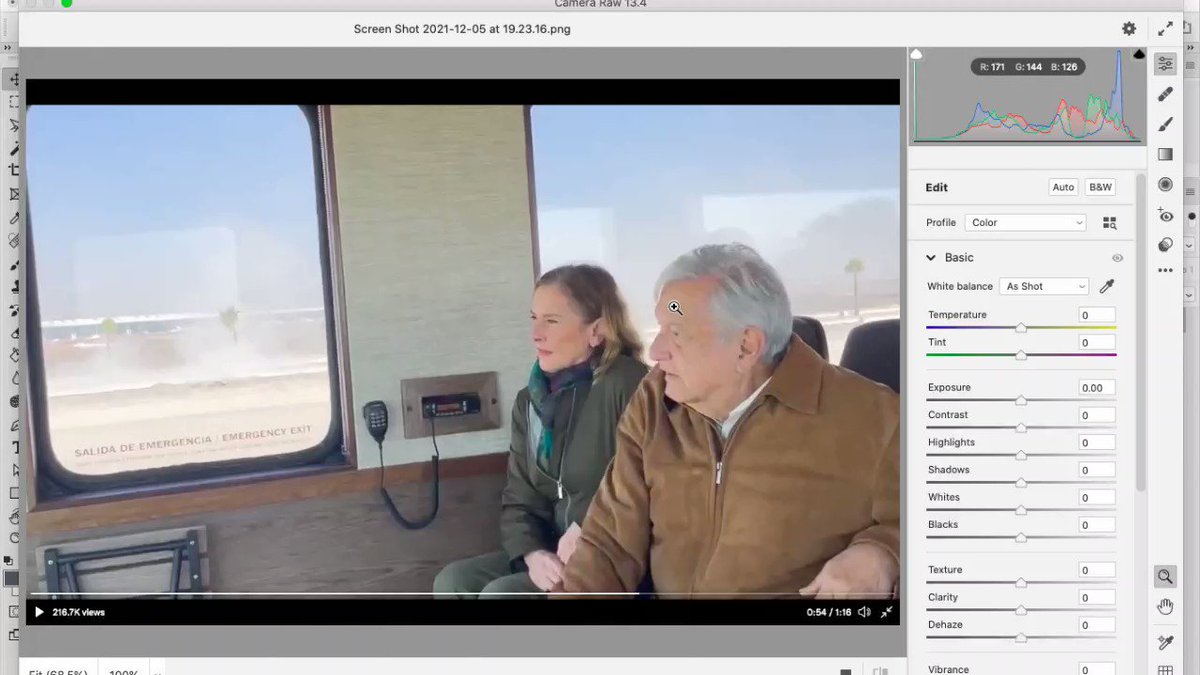This screenshot has width=1200, height=675.
Task: Open White balance As Shot dropdown
Action: click(1044, 286)
